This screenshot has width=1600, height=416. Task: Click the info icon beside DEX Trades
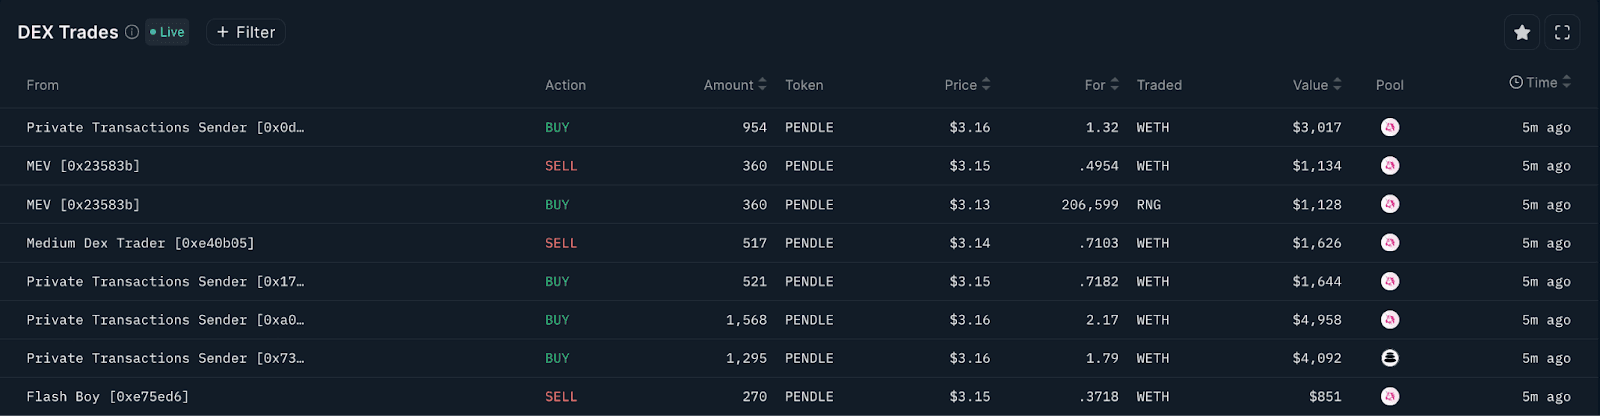pyautogui.click(x=132, y=32)
